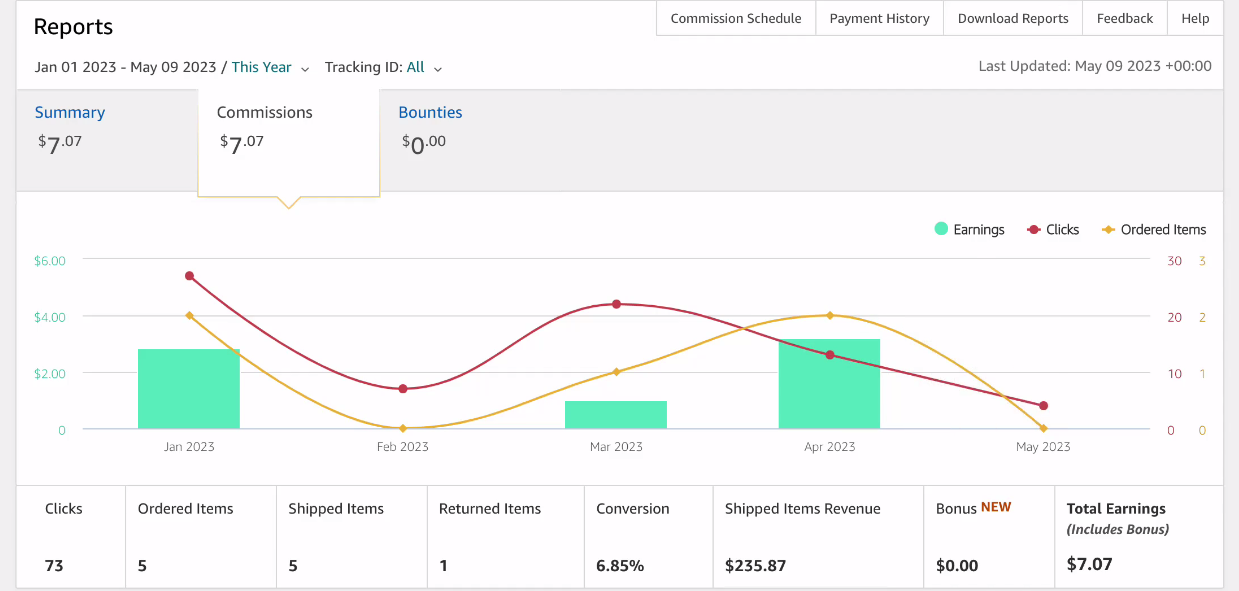Toggle the Earnings legend marker
The height and width of the screenshot is (591, 1239).
(941, 229)
